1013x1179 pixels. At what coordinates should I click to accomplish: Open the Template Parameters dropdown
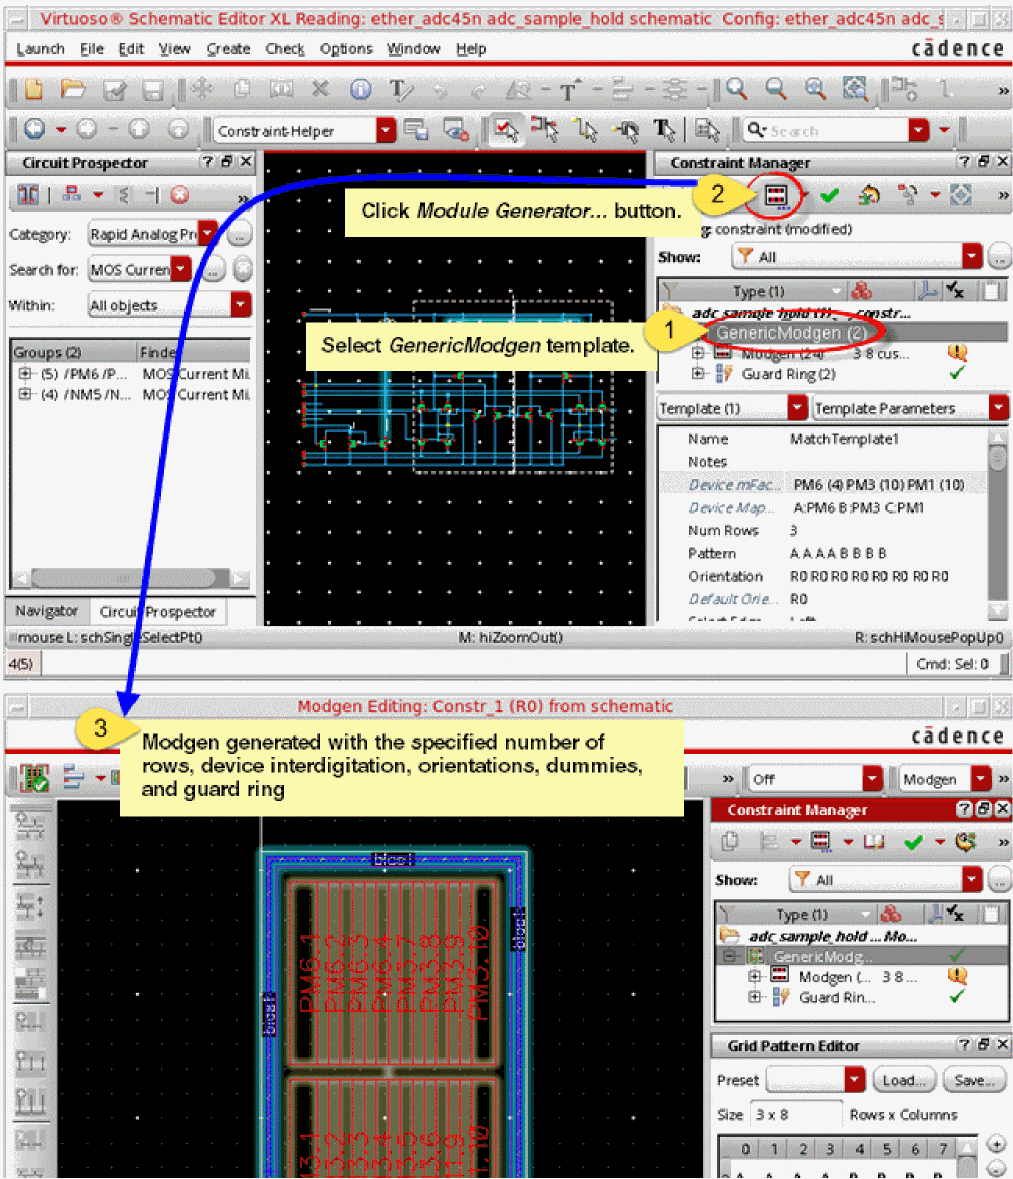point(998,408)
